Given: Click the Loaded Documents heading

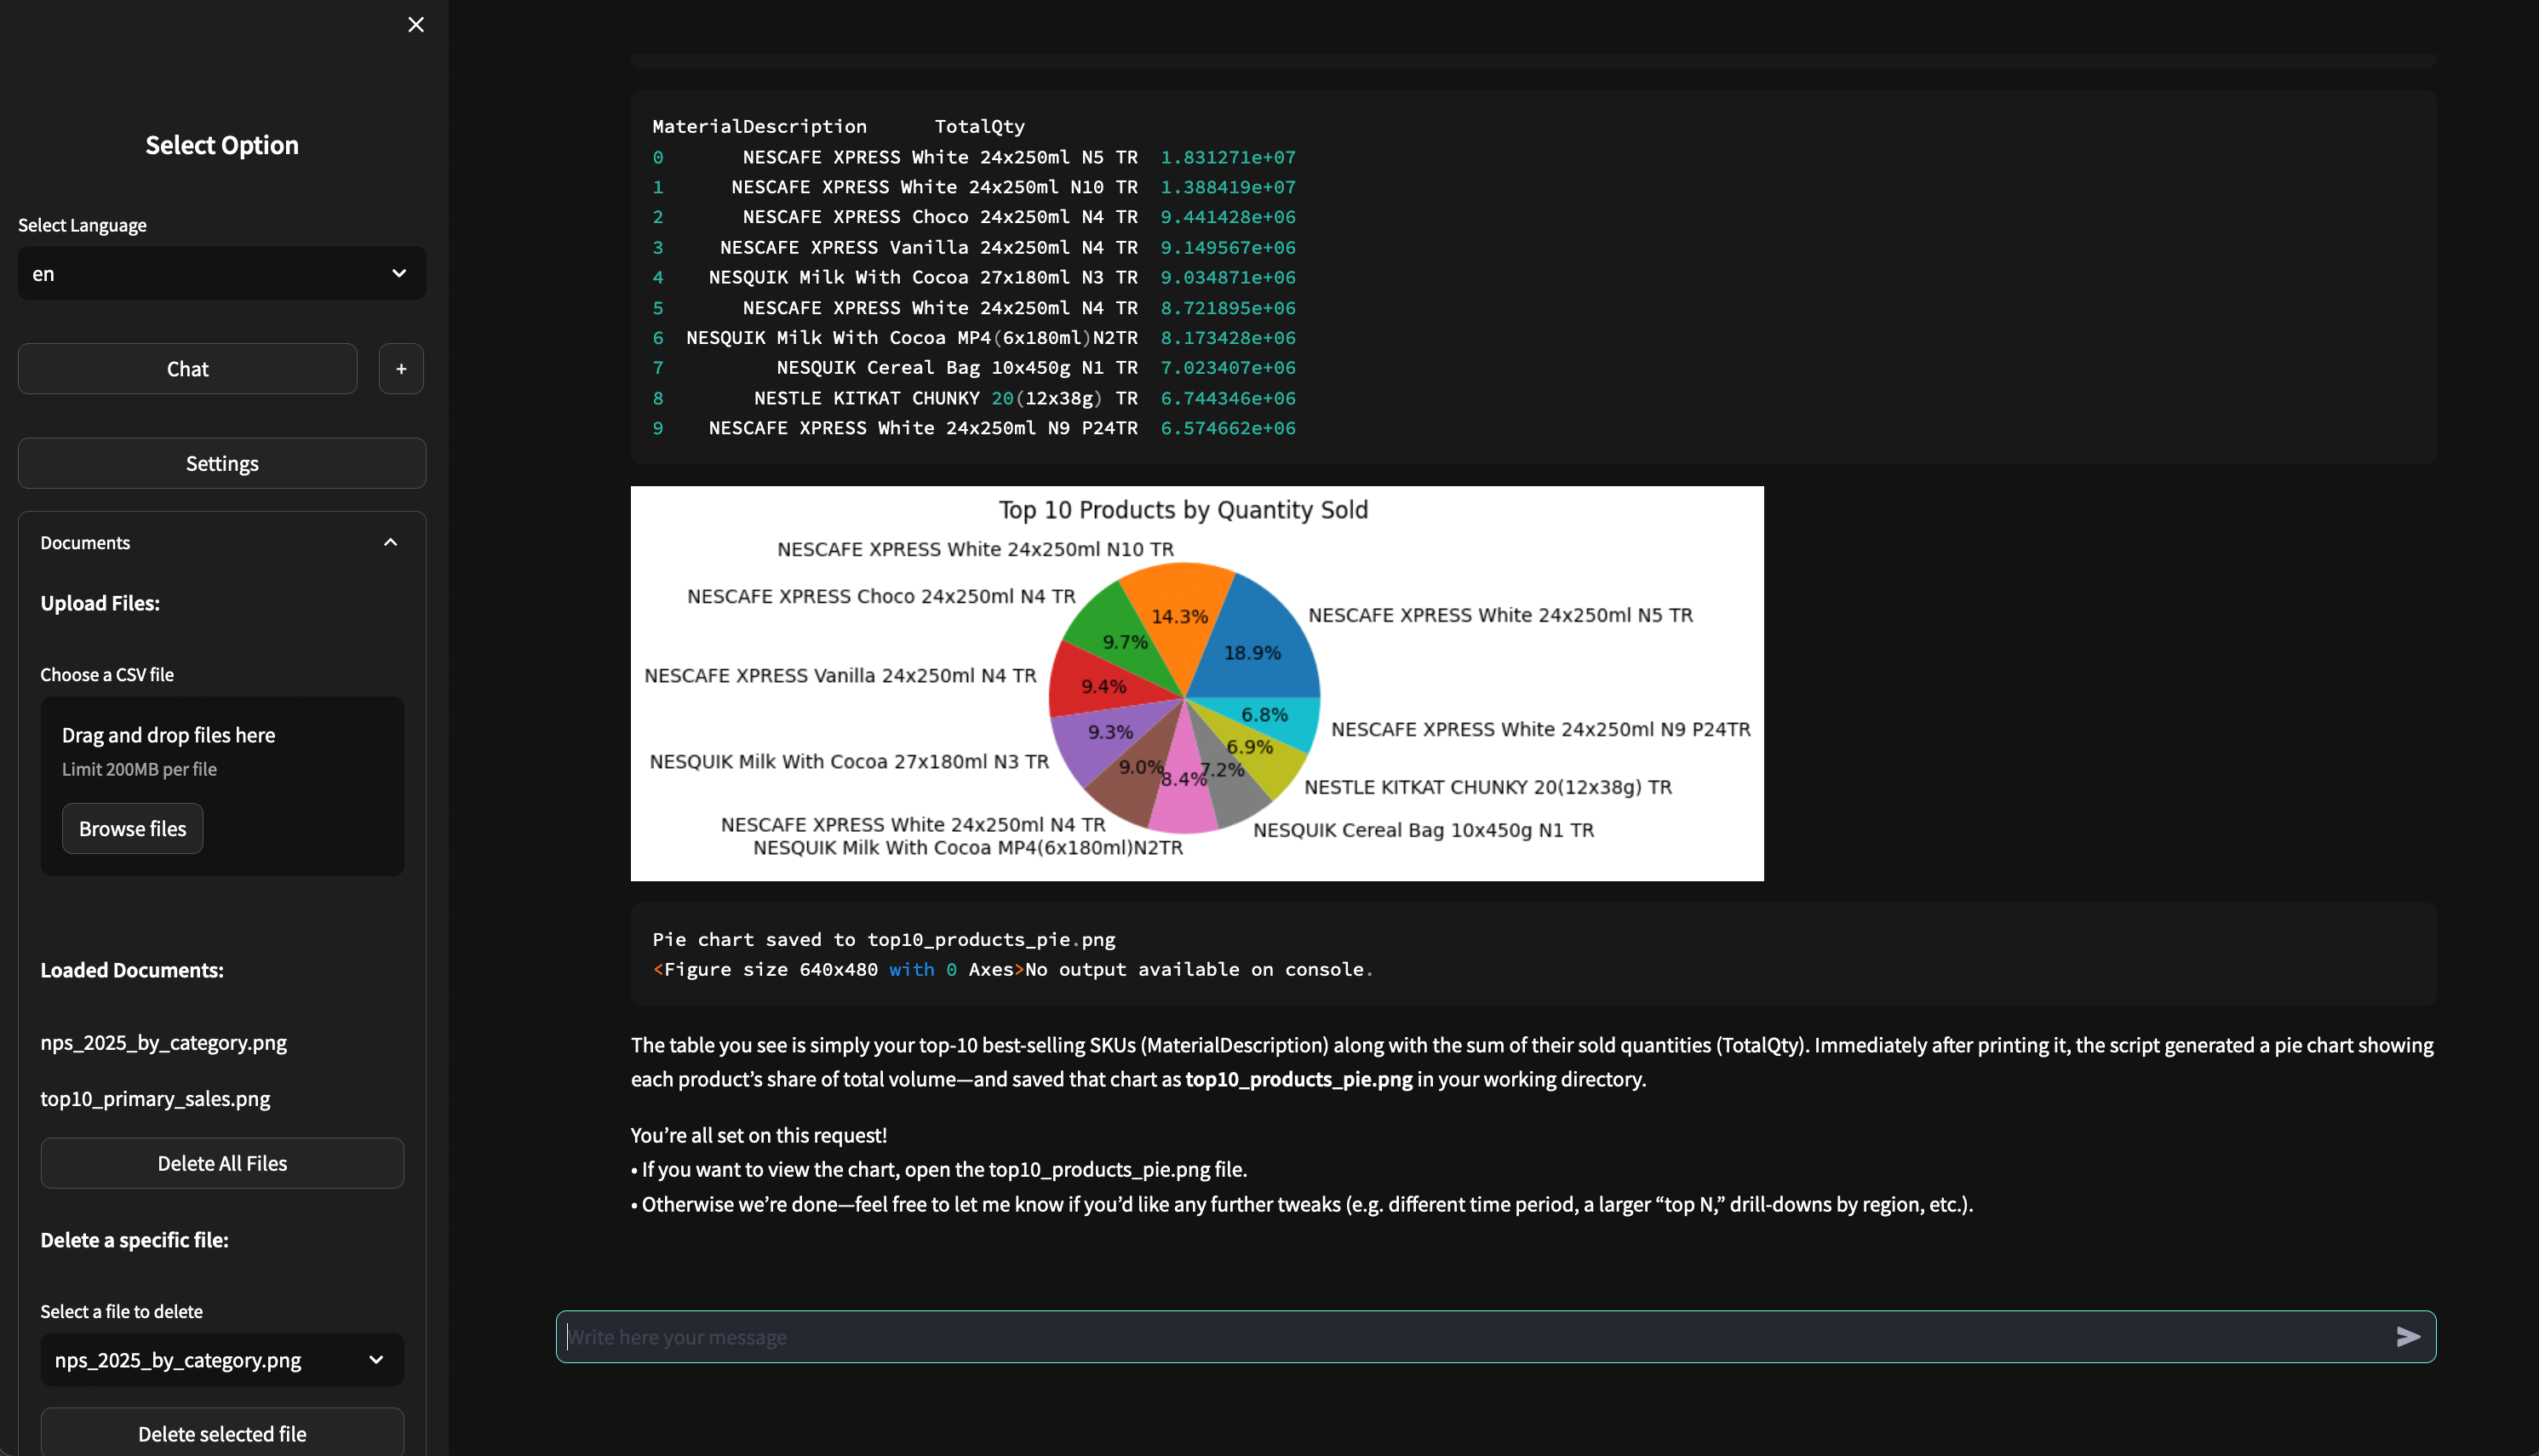Looking at the screenshot, I should click(x=132, y=970).
